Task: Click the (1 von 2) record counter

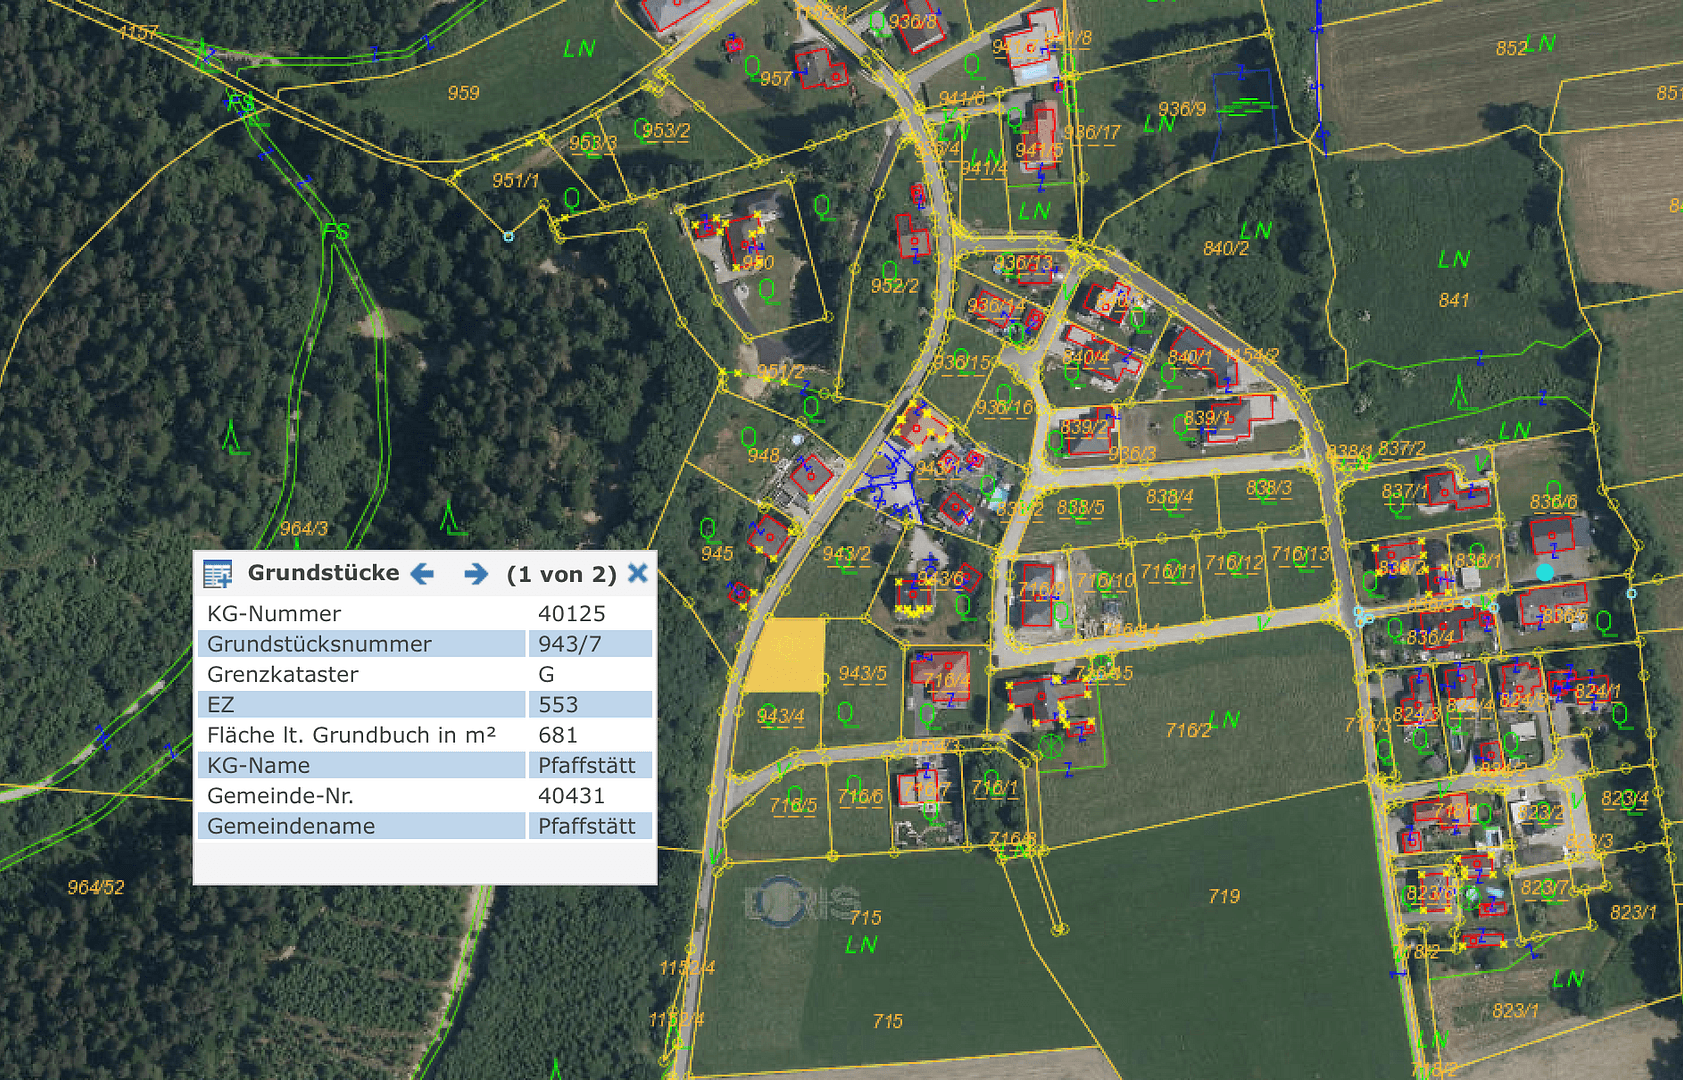Action: (562, 573)
